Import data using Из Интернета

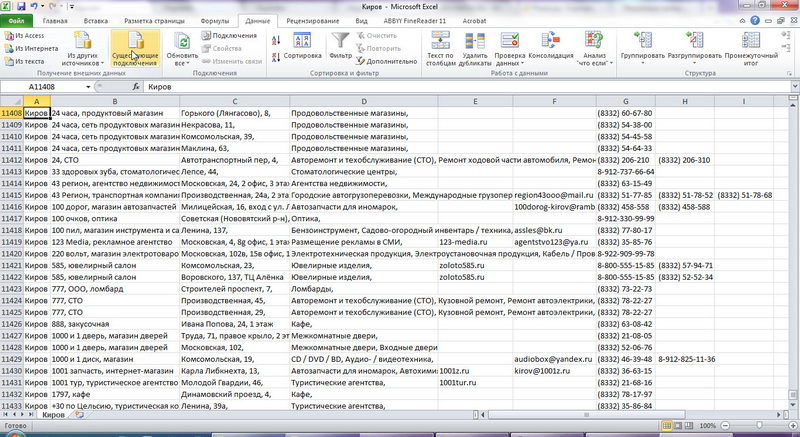coord(31,48)
